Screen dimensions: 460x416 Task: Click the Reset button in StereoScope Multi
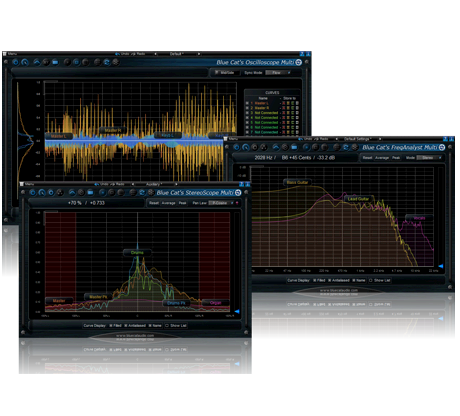[x=154, y=203]
